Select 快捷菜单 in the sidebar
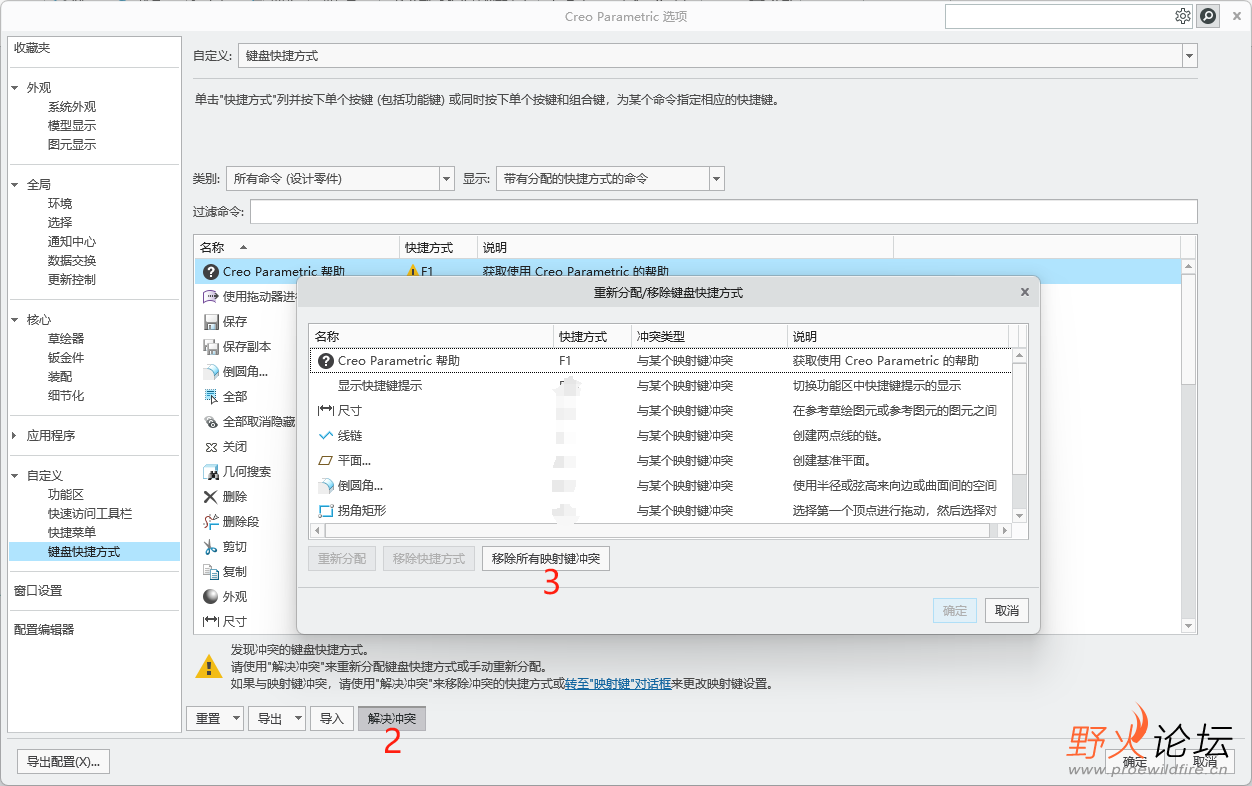Screen dimensions: 1252x786 click(x=72, y=533)
